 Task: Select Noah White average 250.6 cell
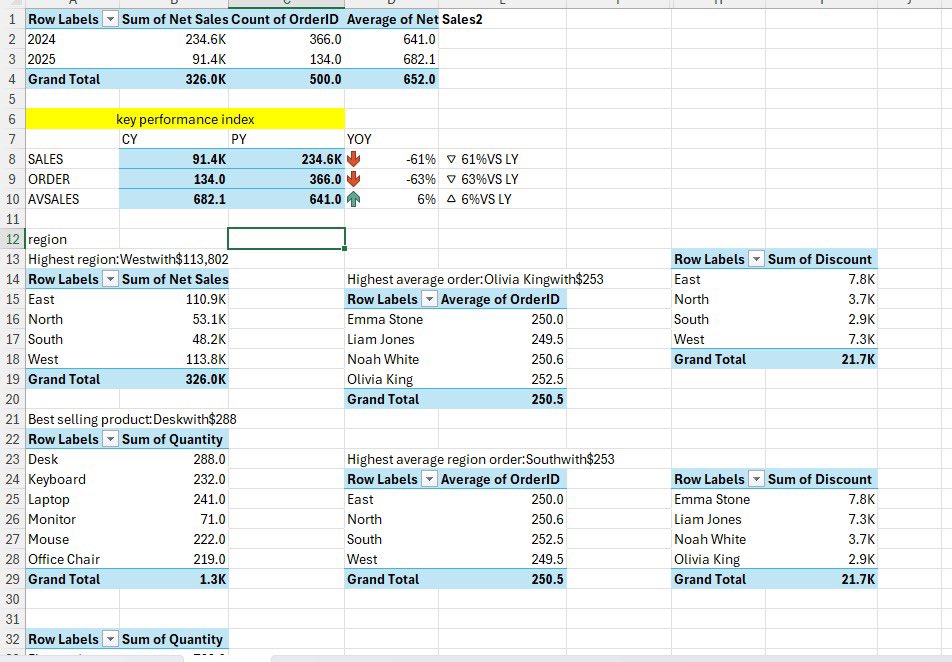502,359
